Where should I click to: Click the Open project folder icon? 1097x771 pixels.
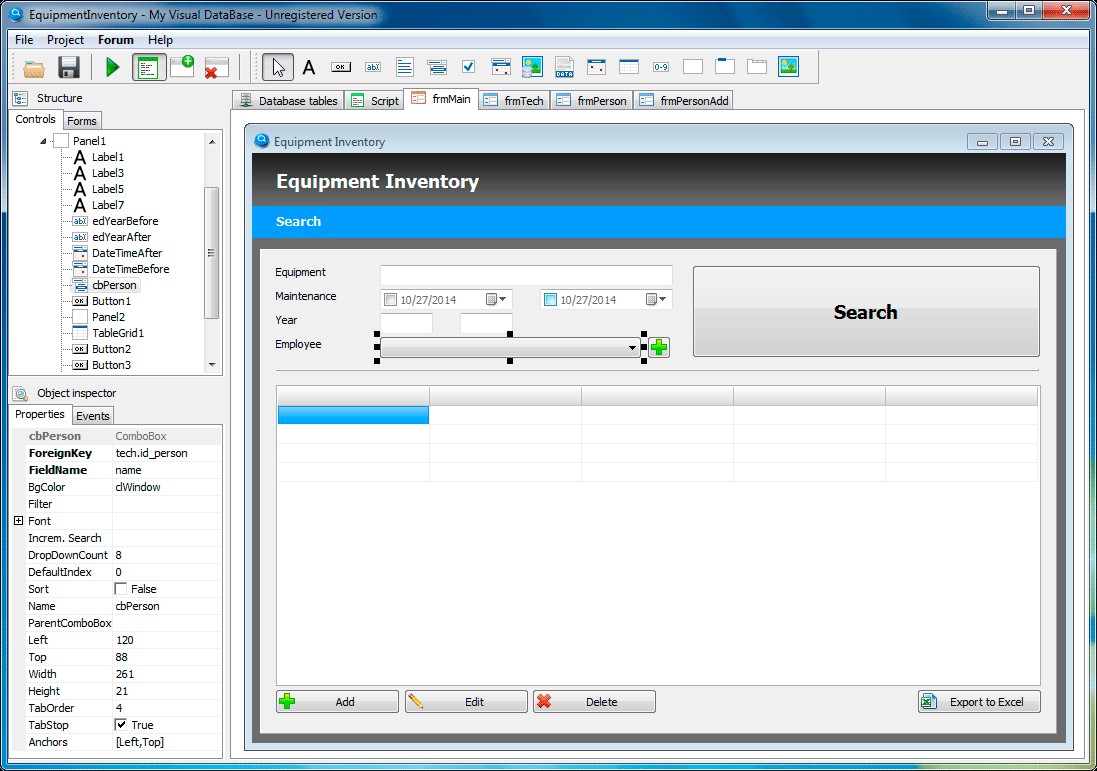tap(35, 68)
